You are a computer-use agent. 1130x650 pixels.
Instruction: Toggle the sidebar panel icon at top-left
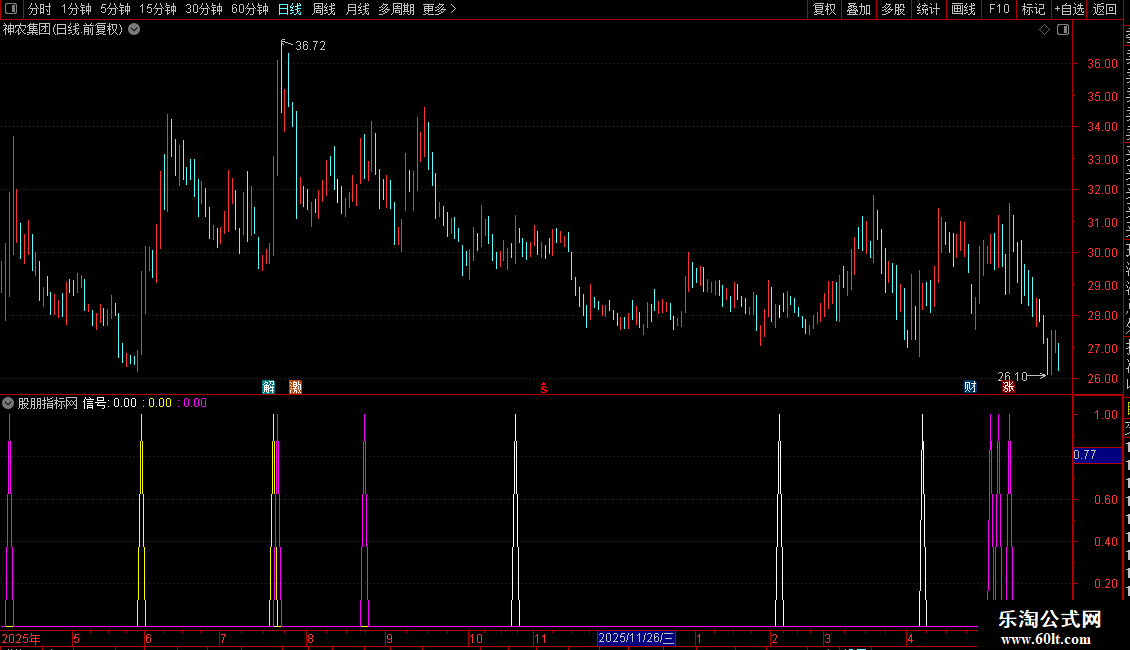point(11,9)
